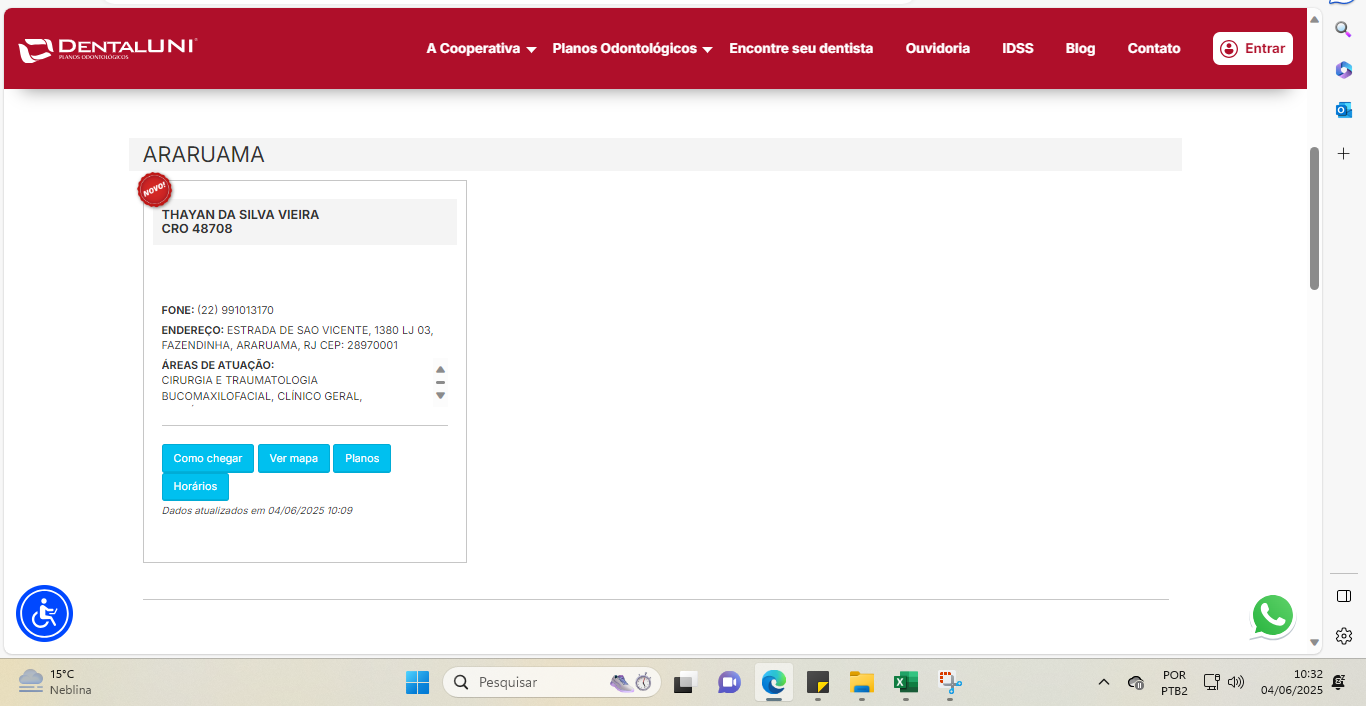Open the sidebar search magnifier icon
The width and height of the screenshot is (1366, 706).
[x=1344, y=29]
